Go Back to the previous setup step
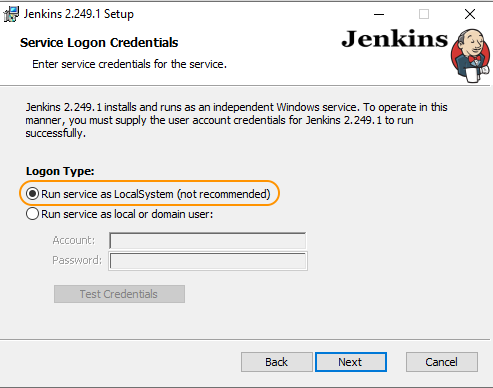Image resolution: width=493 pixels, height=388 pixels. pos(277,362)
